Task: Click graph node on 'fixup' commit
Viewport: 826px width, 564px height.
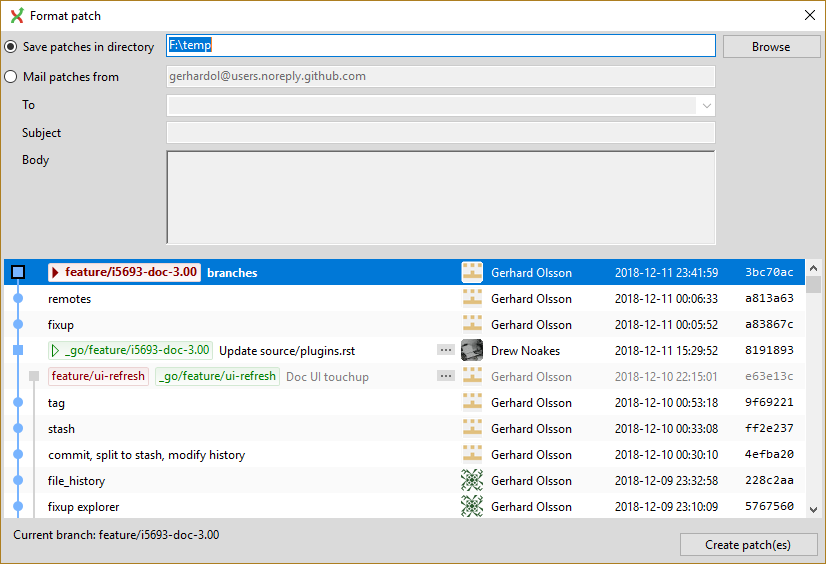Action: (x=18, y=324)
